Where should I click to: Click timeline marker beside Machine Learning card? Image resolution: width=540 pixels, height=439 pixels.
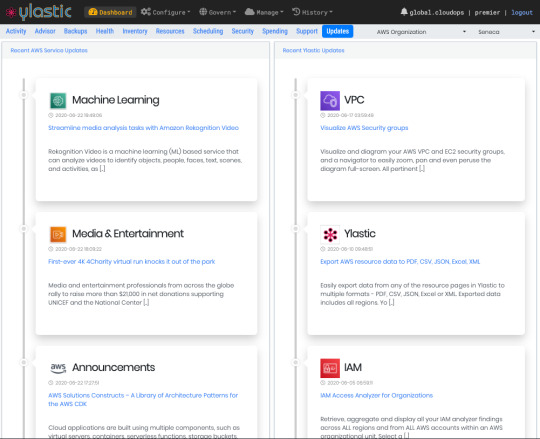point(24,95)
